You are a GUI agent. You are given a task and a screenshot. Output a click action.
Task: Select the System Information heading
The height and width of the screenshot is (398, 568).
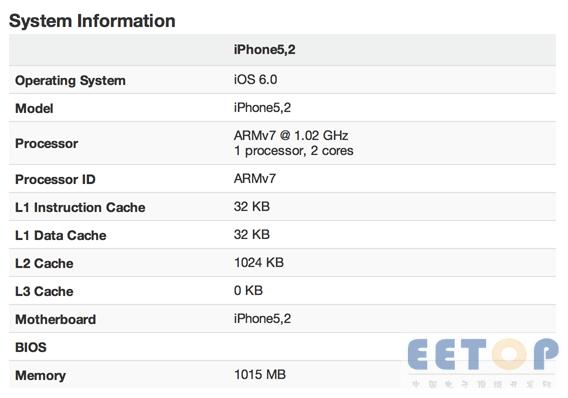pos(92,21)
